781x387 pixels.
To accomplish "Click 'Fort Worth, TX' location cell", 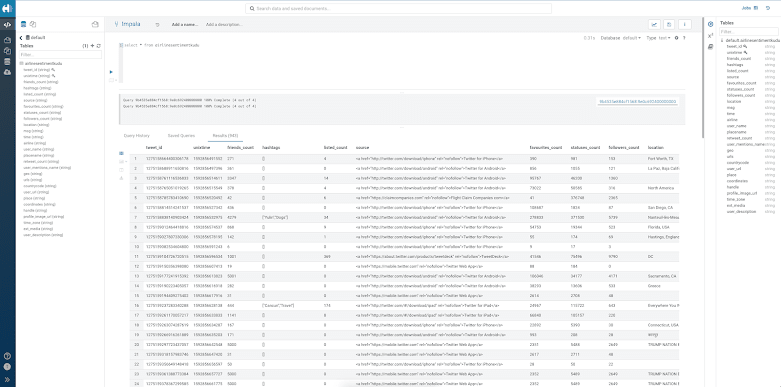I will (x=660, y=158).
